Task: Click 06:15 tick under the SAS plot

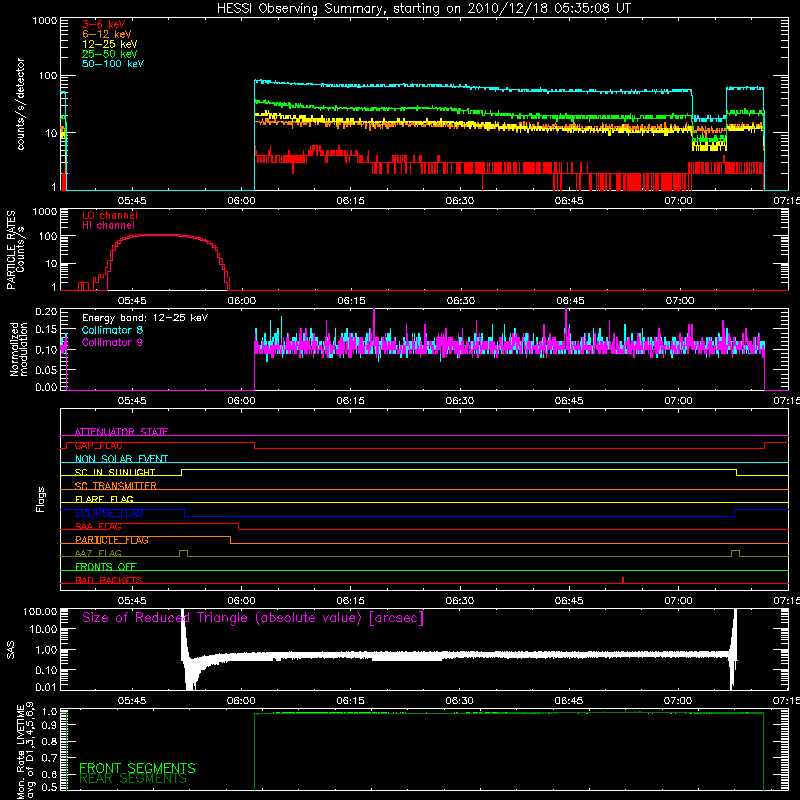Action: (x=351, y=701)
